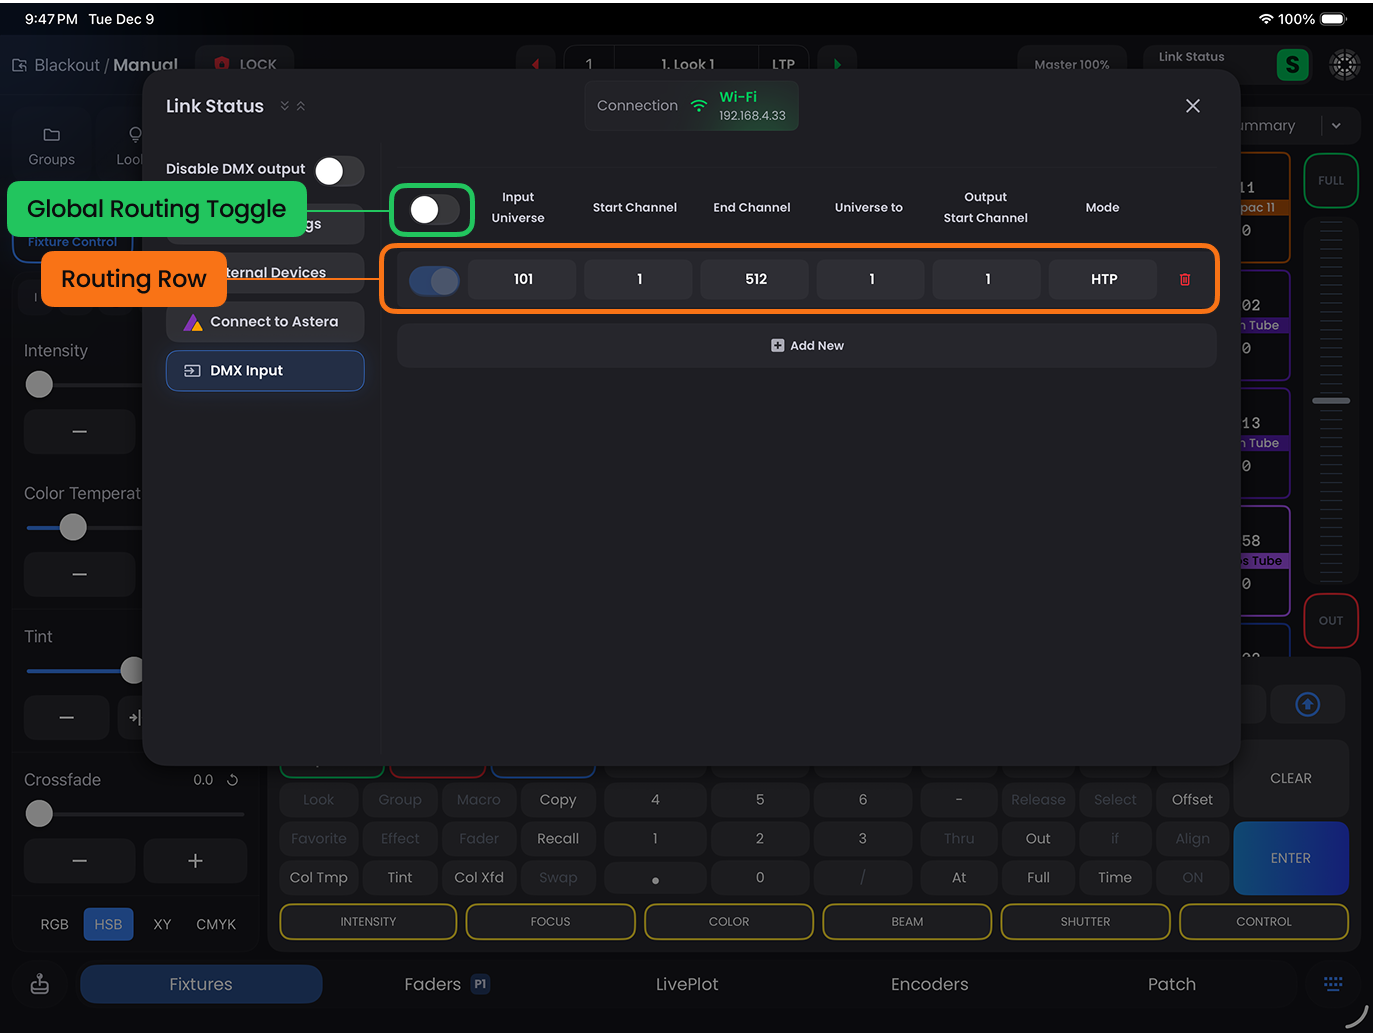Select the DMX Input option

click(x=264, y=370)
